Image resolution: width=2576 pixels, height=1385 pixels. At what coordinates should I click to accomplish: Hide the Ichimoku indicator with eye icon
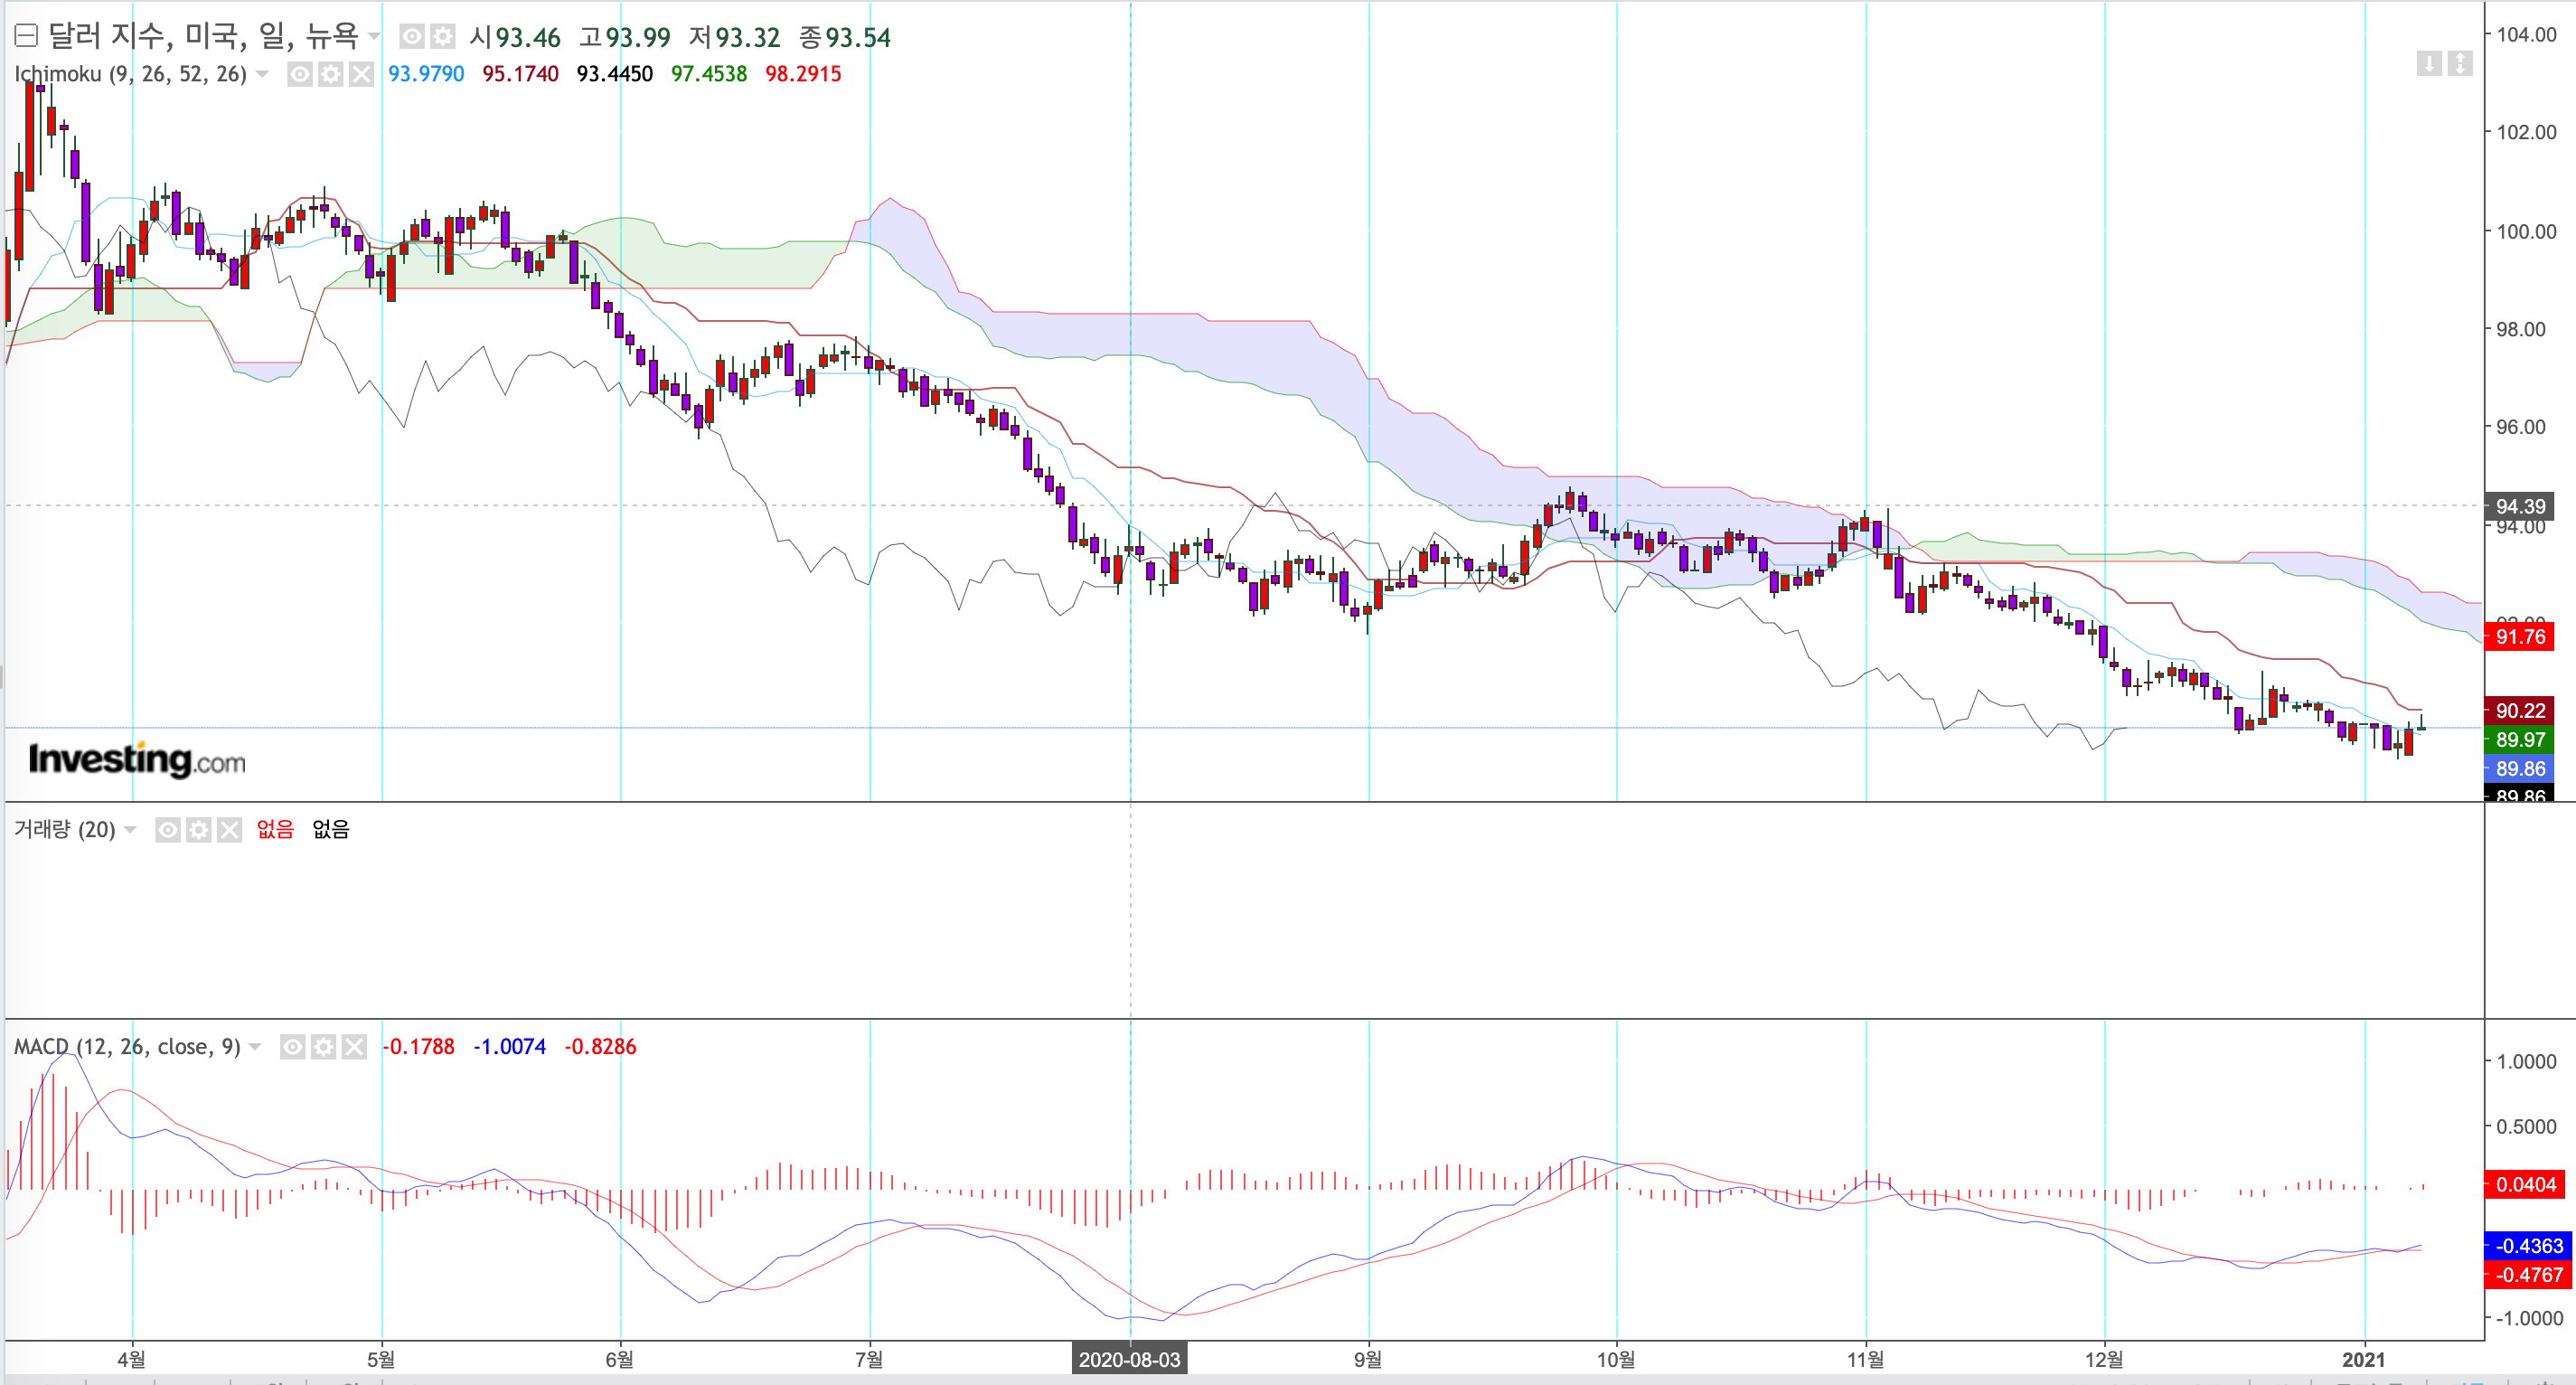point(299,74)
